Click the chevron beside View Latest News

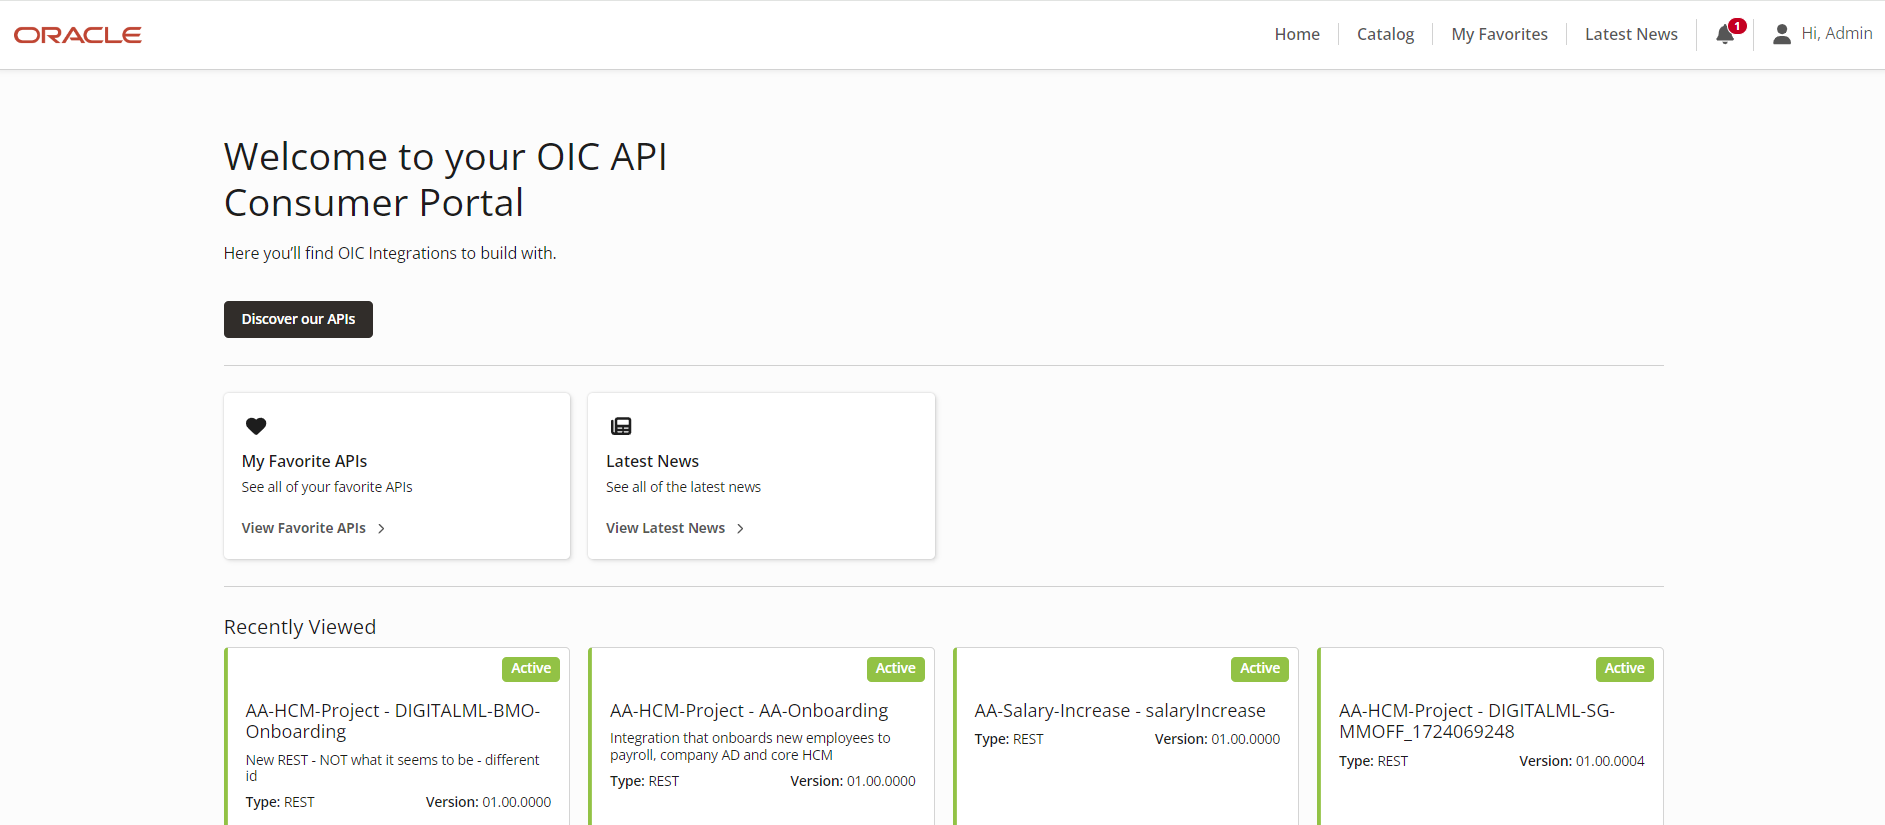coord(740,528)
